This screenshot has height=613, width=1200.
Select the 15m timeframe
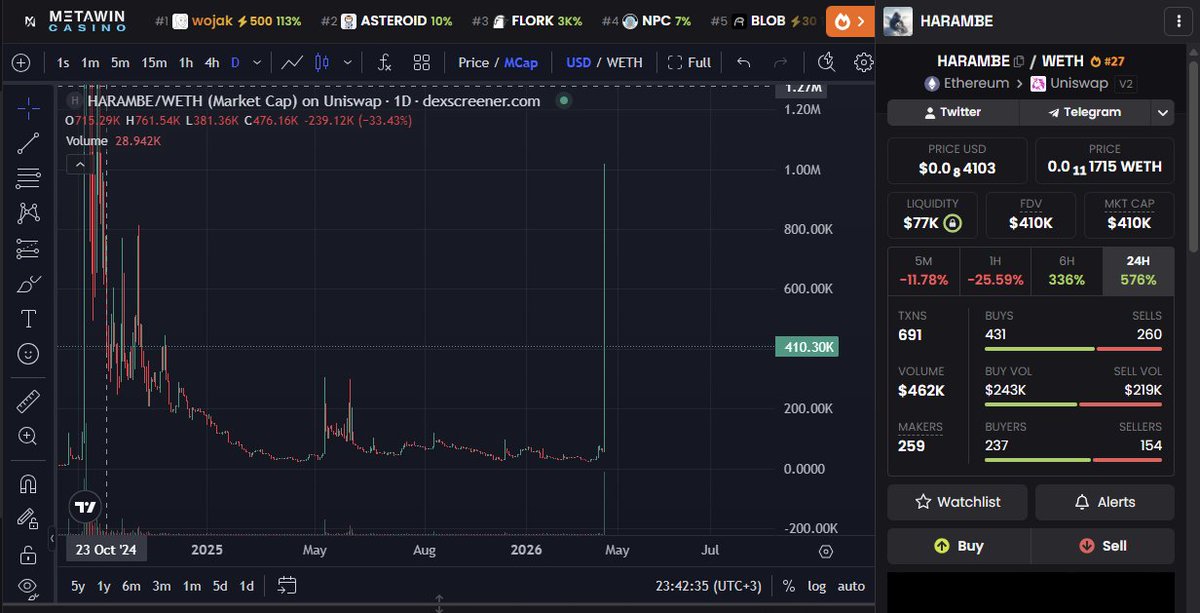tap(154, 63)
